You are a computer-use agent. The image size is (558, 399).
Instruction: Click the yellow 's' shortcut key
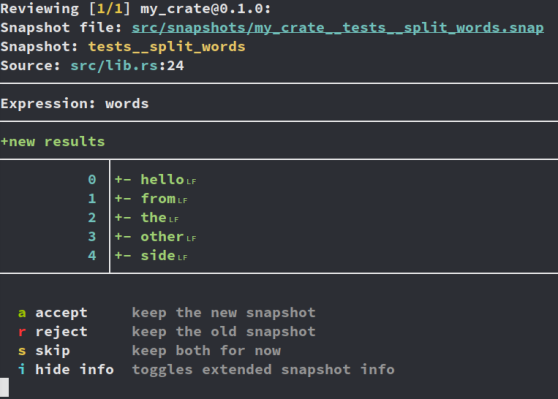[22, 351]
